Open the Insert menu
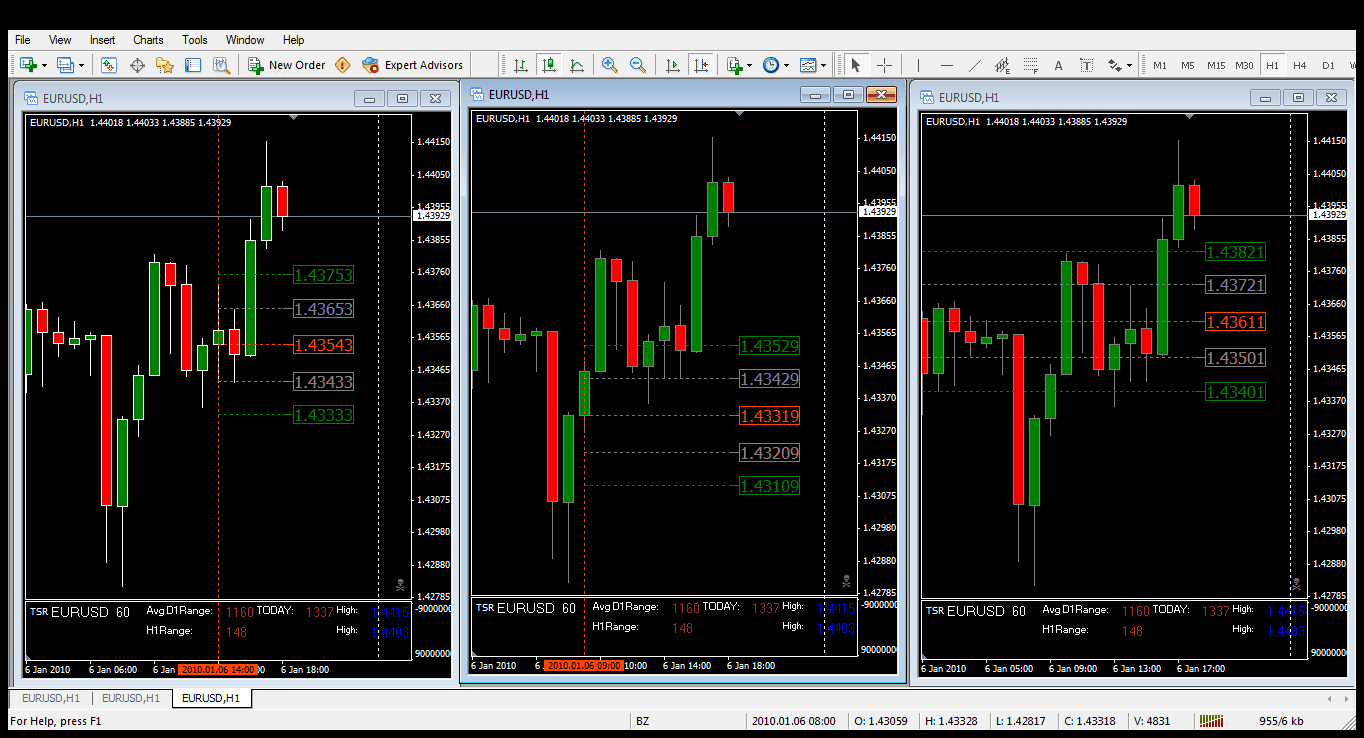Image resolution: width=1364 pixels, height=738 pixels. tap(102, 40)
